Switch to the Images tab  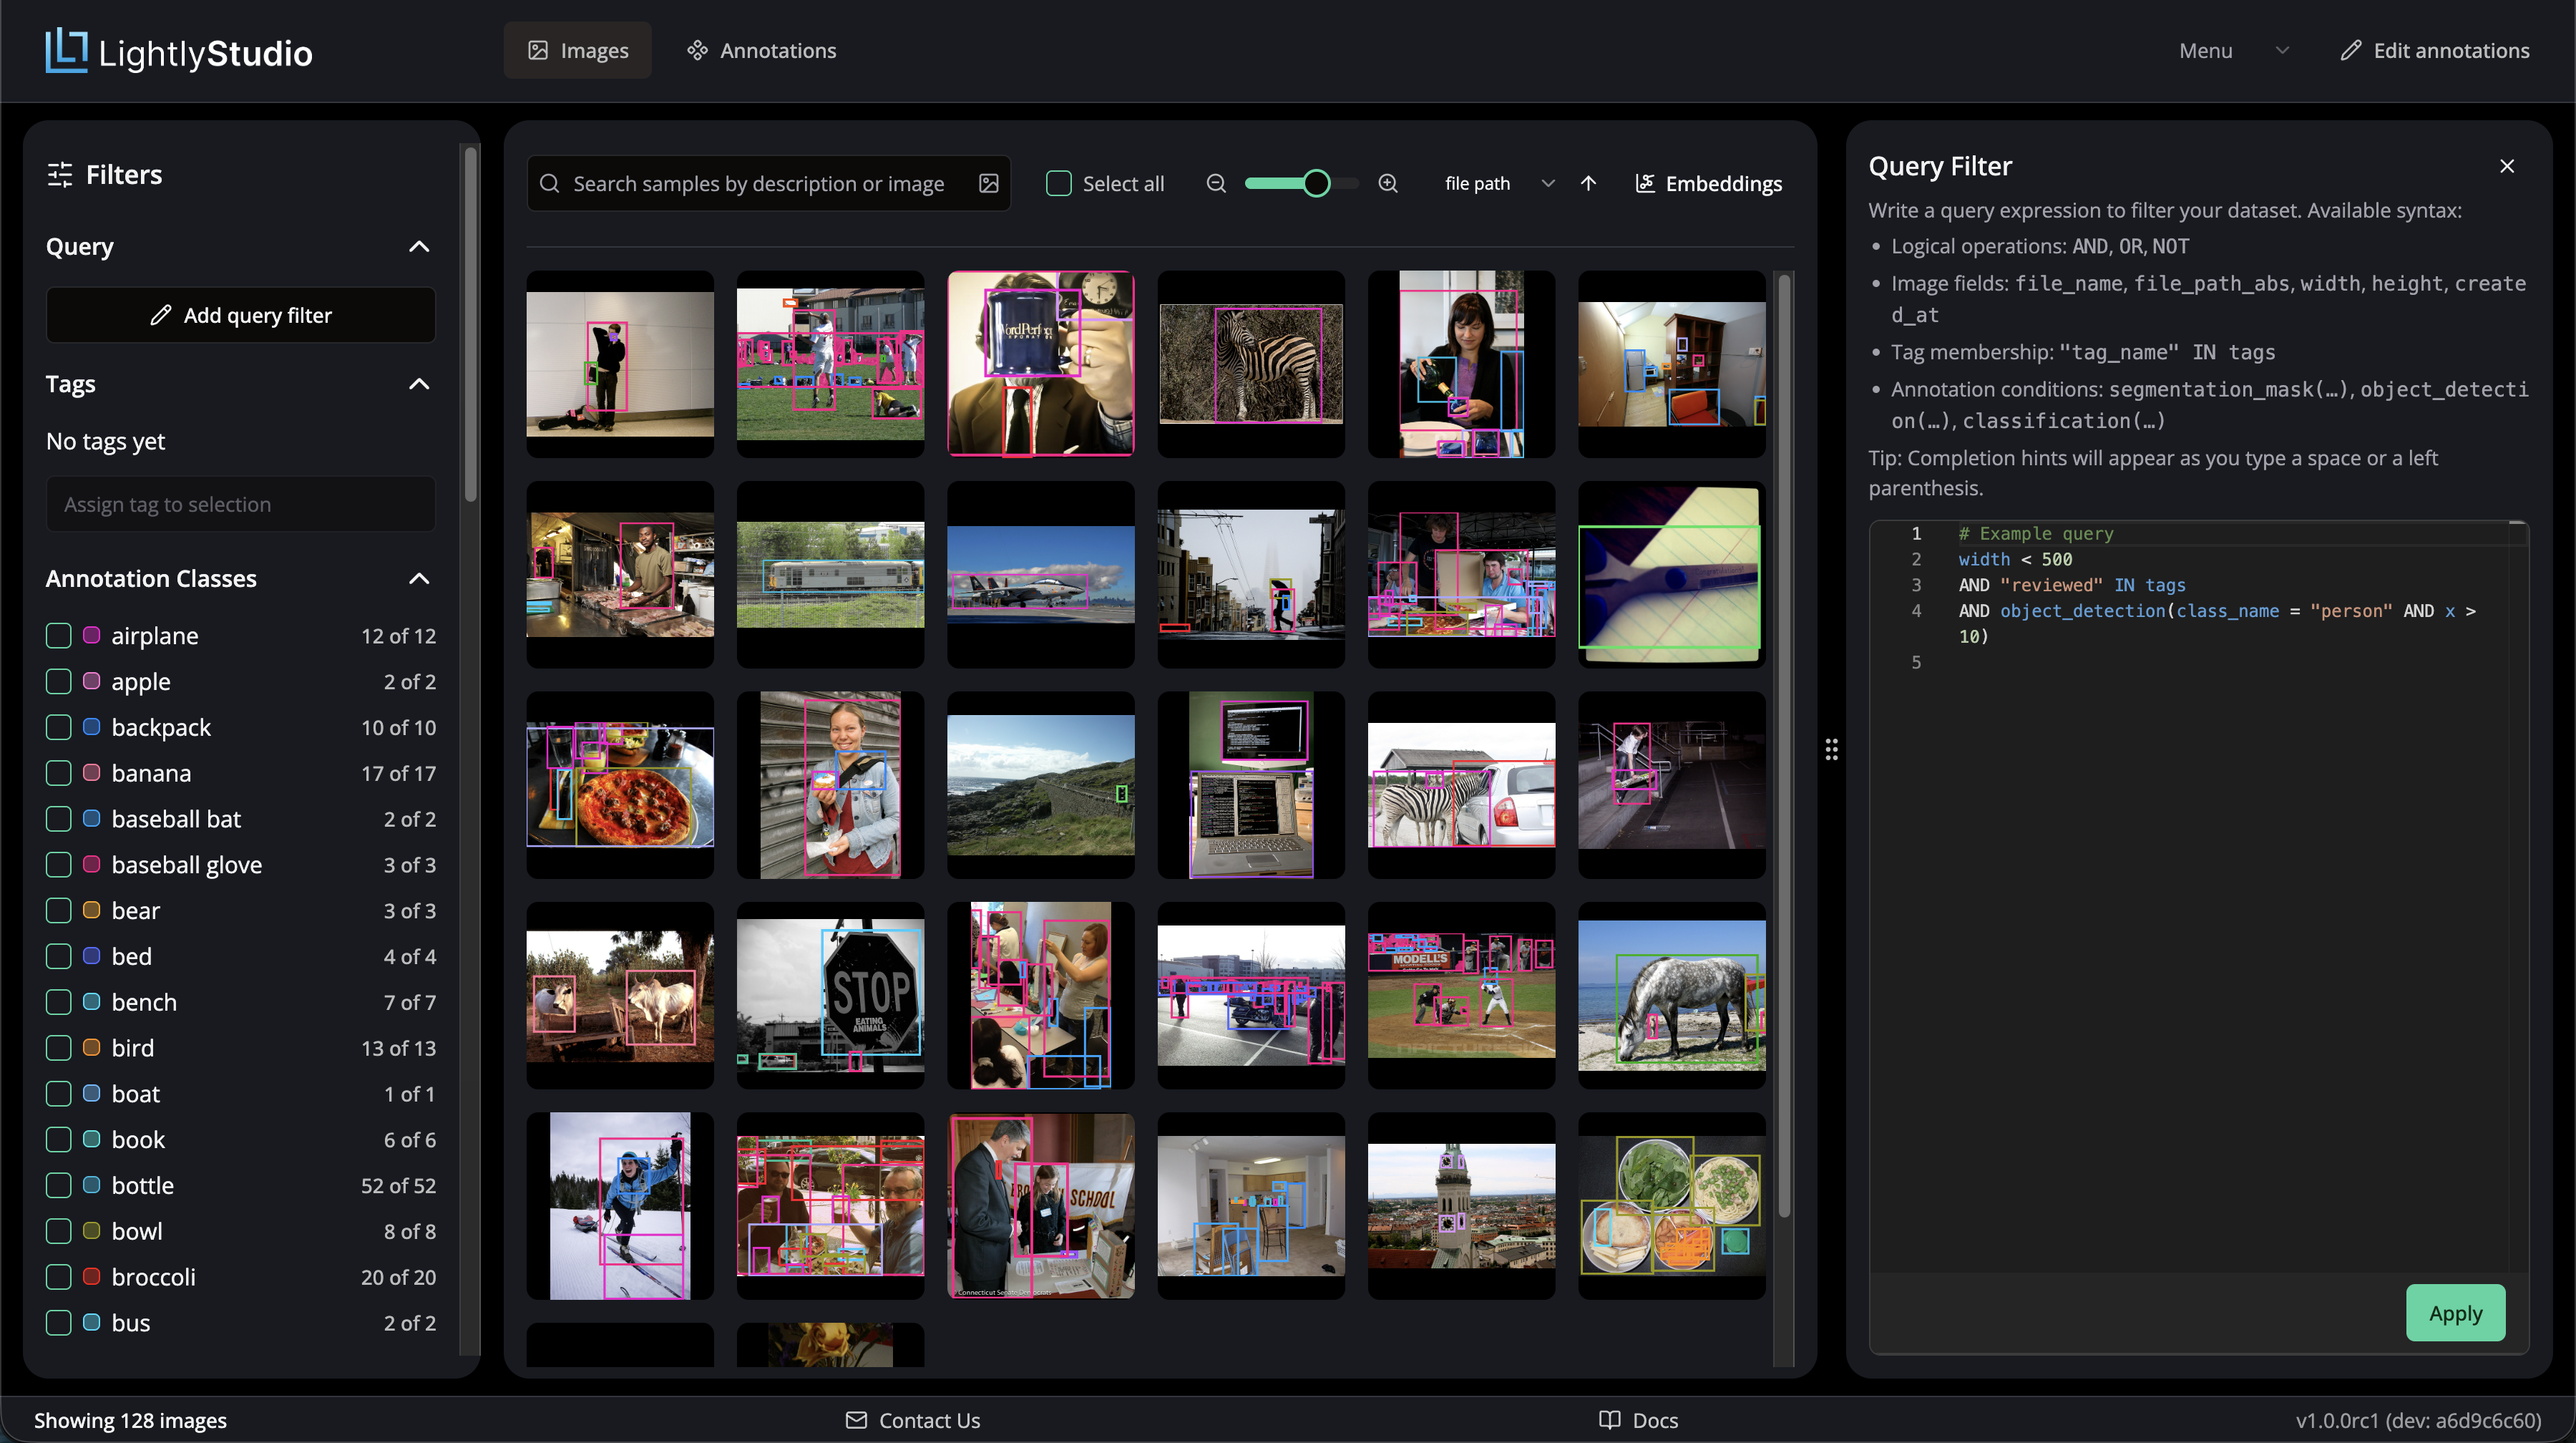point(578,50)
